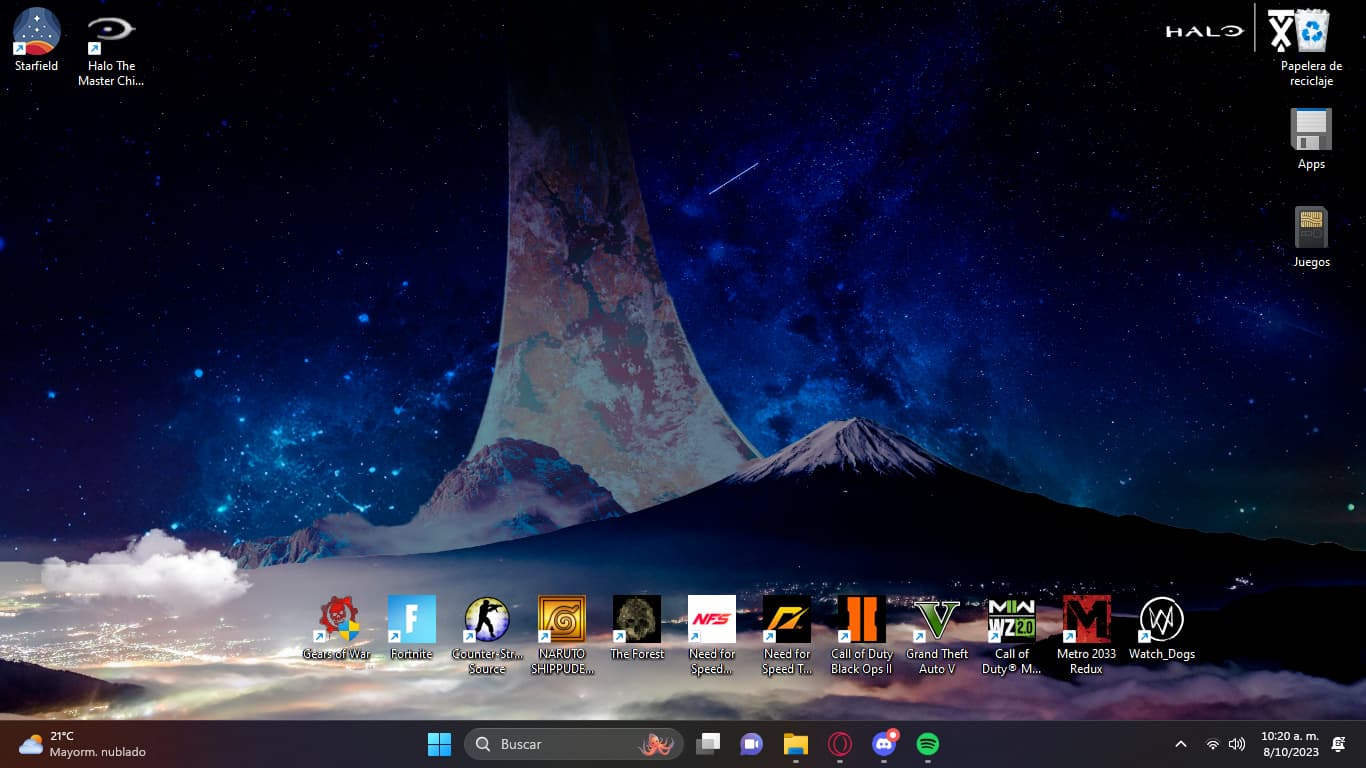1366x768 pixels.
Task: Open the weather widget showing 21°C
Action: click(82, 744)
